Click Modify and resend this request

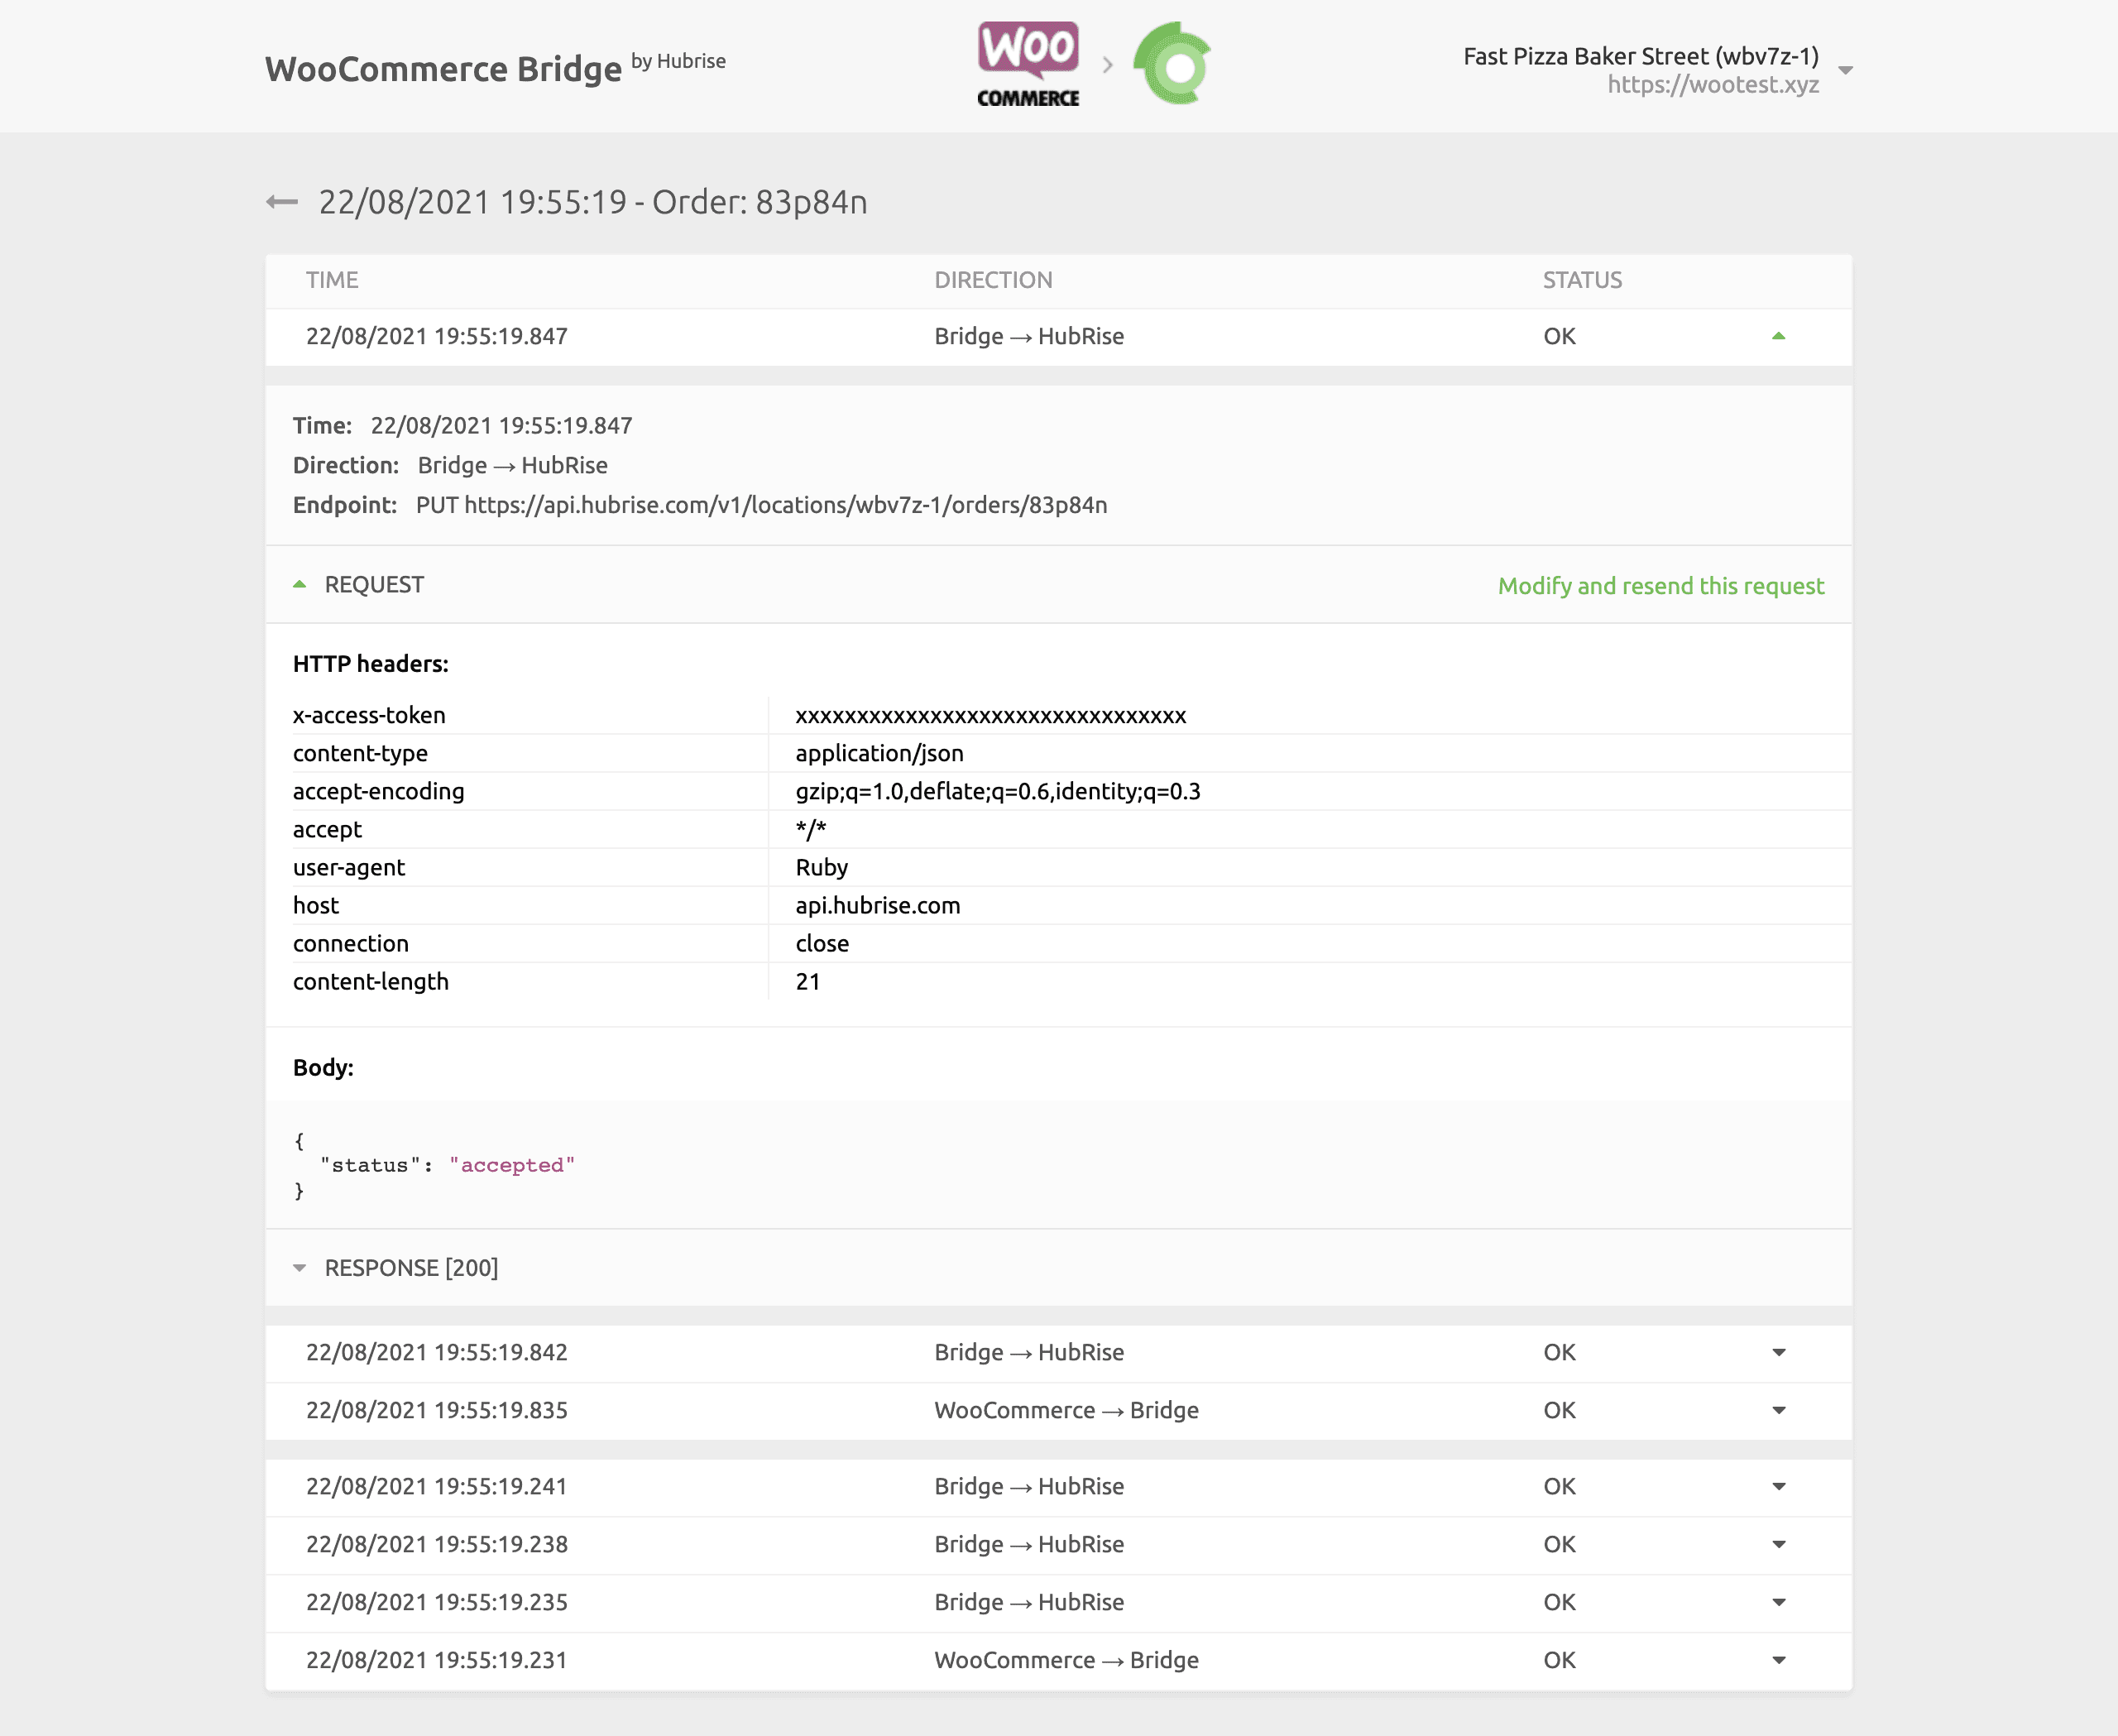(x=1660, y=586)
